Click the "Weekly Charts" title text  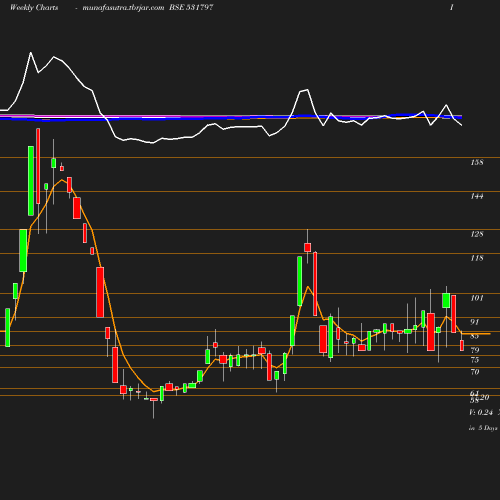(x=34, y=8)
